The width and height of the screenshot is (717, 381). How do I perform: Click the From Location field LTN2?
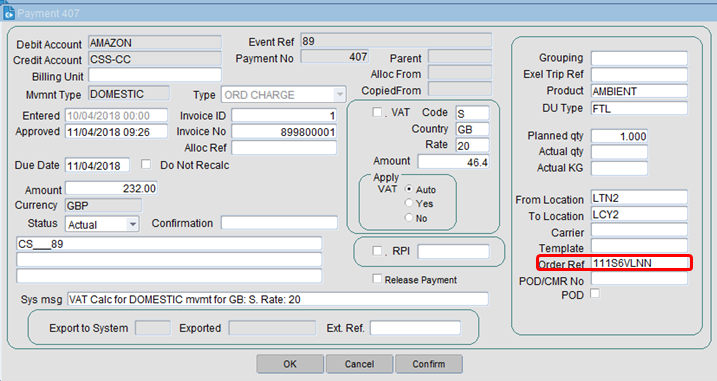(639, 197)
